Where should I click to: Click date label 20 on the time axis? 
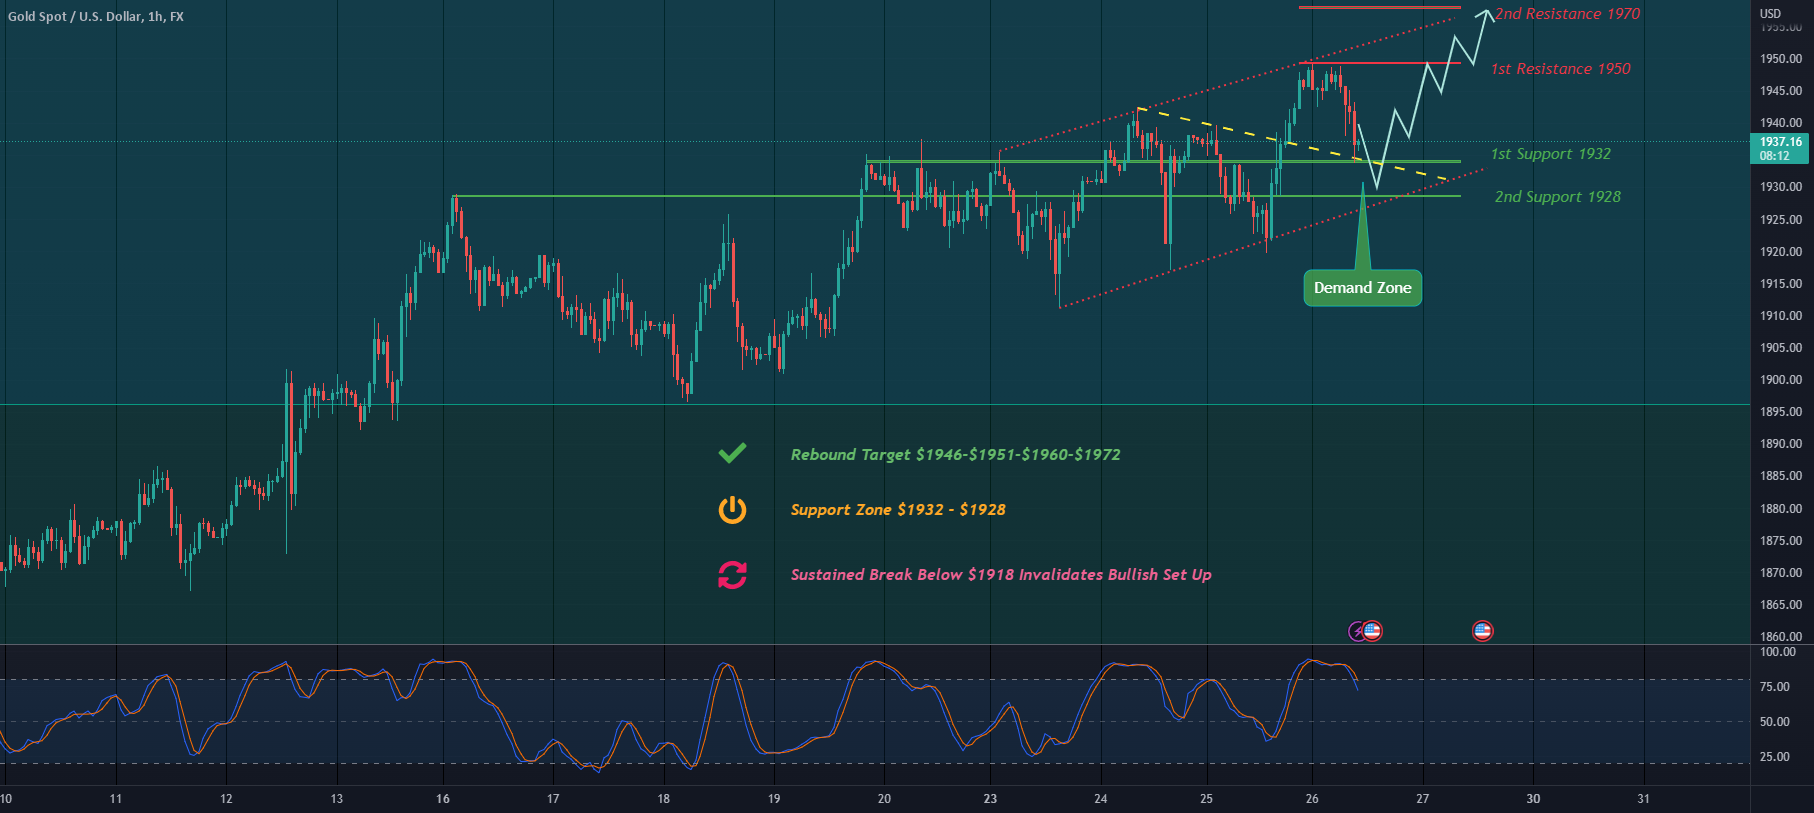pos(884,799)
